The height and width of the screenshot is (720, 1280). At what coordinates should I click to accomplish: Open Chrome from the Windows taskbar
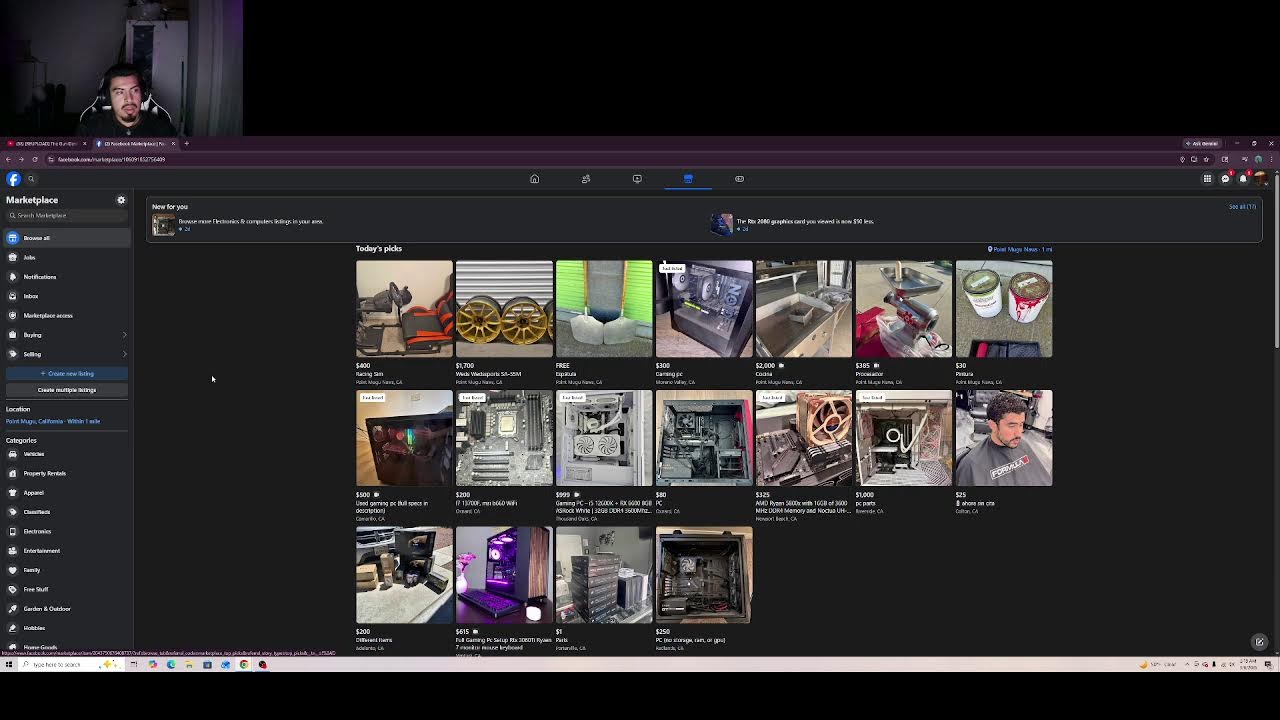[x=244, y=664]
